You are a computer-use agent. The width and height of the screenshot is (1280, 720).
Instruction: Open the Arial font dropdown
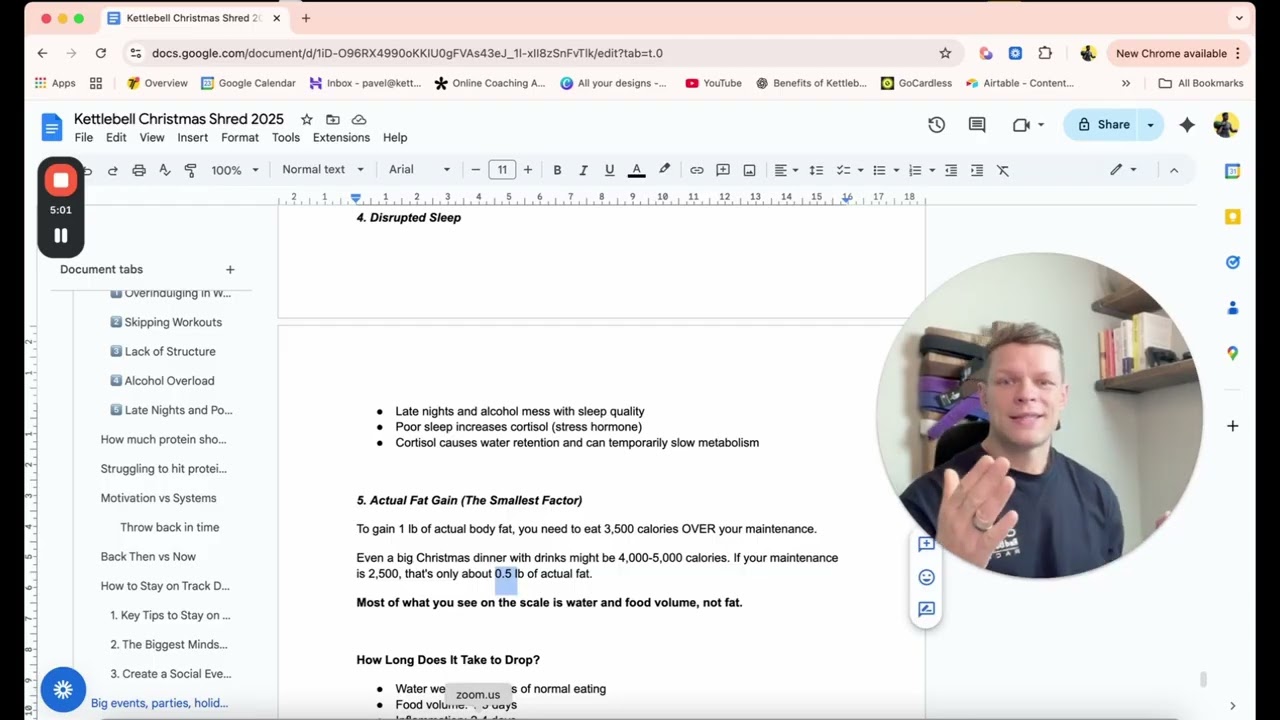click(419, 170)
